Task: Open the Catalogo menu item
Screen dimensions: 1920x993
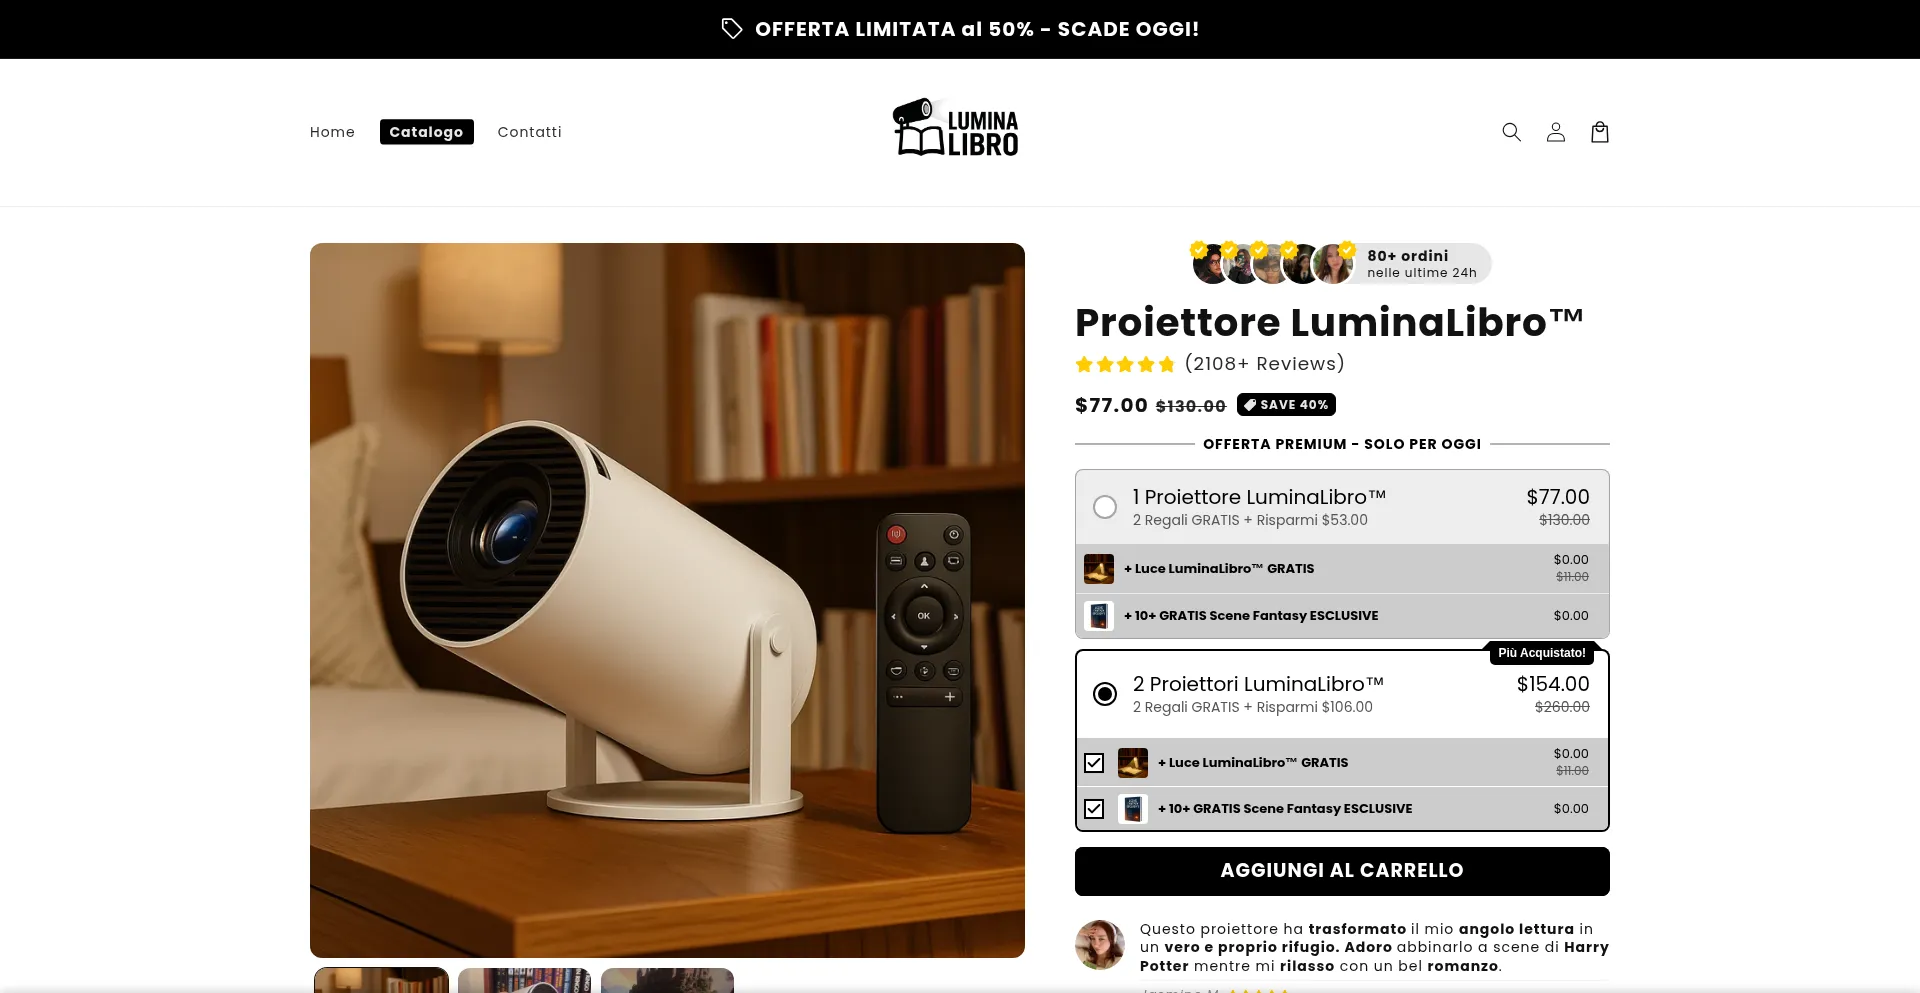Action: (x=426, y=132)
